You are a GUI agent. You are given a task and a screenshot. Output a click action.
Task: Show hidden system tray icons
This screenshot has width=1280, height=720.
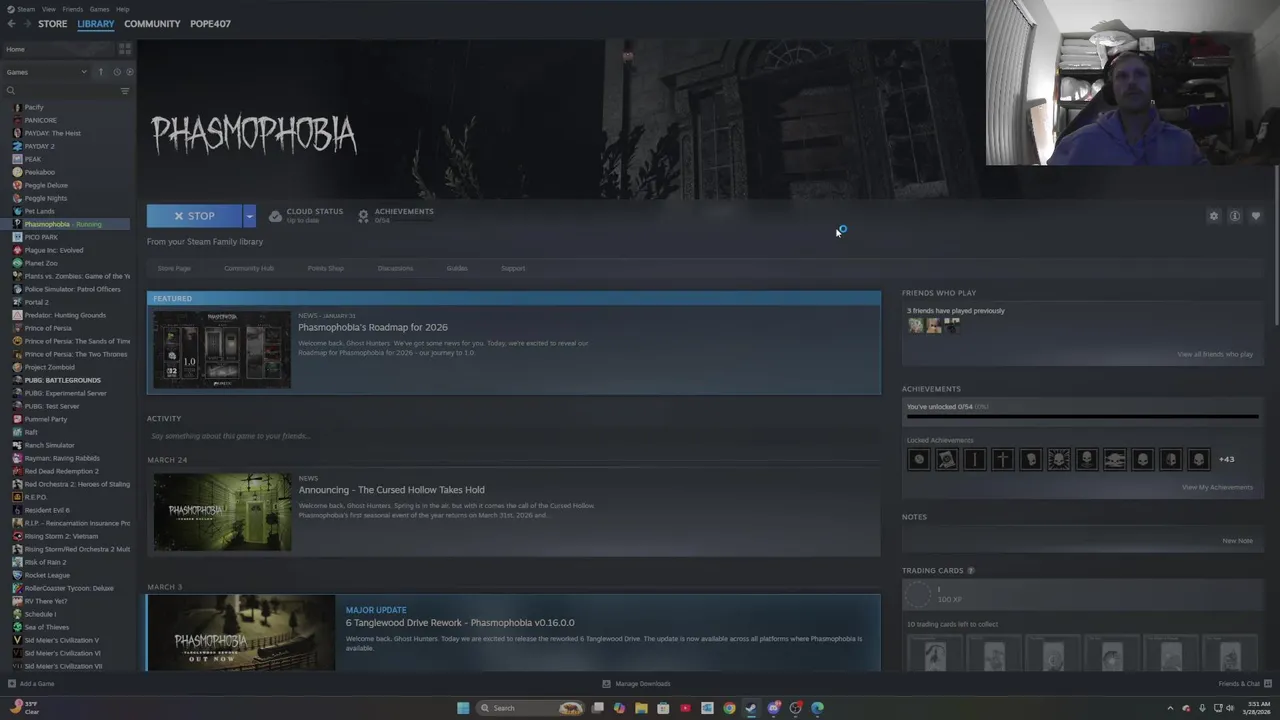coord(1170,708)
